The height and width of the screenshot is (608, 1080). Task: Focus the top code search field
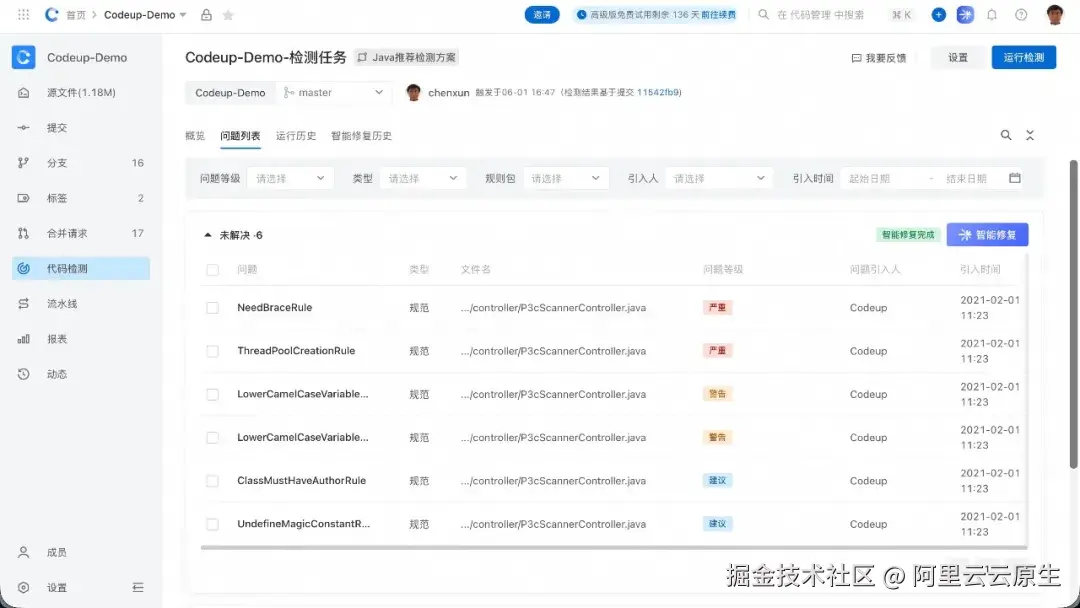point(820,14)
